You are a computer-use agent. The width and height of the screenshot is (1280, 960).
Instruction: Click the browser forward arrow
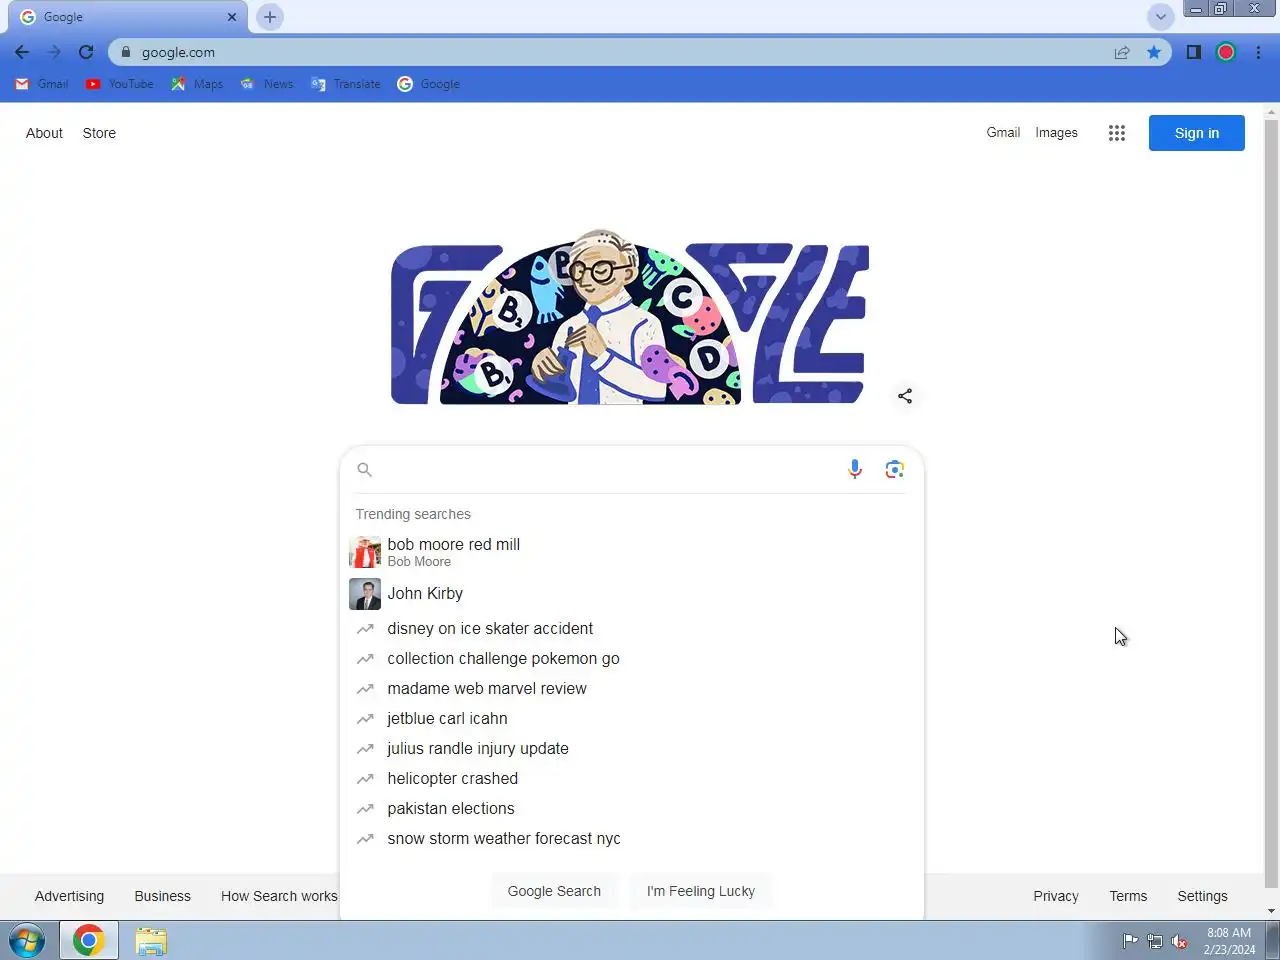54,52
